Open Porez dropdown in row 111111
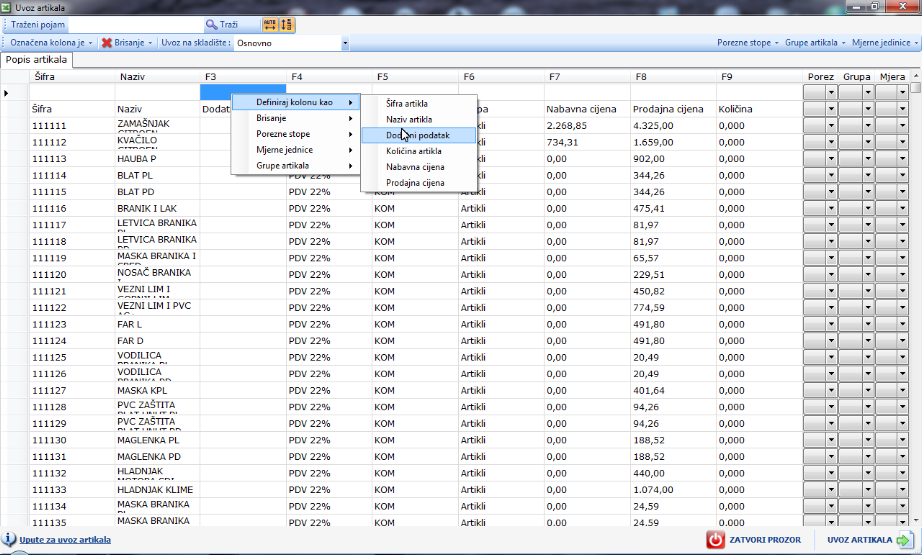Viewport: 922px width, 555px height. (x=831, y=126)
